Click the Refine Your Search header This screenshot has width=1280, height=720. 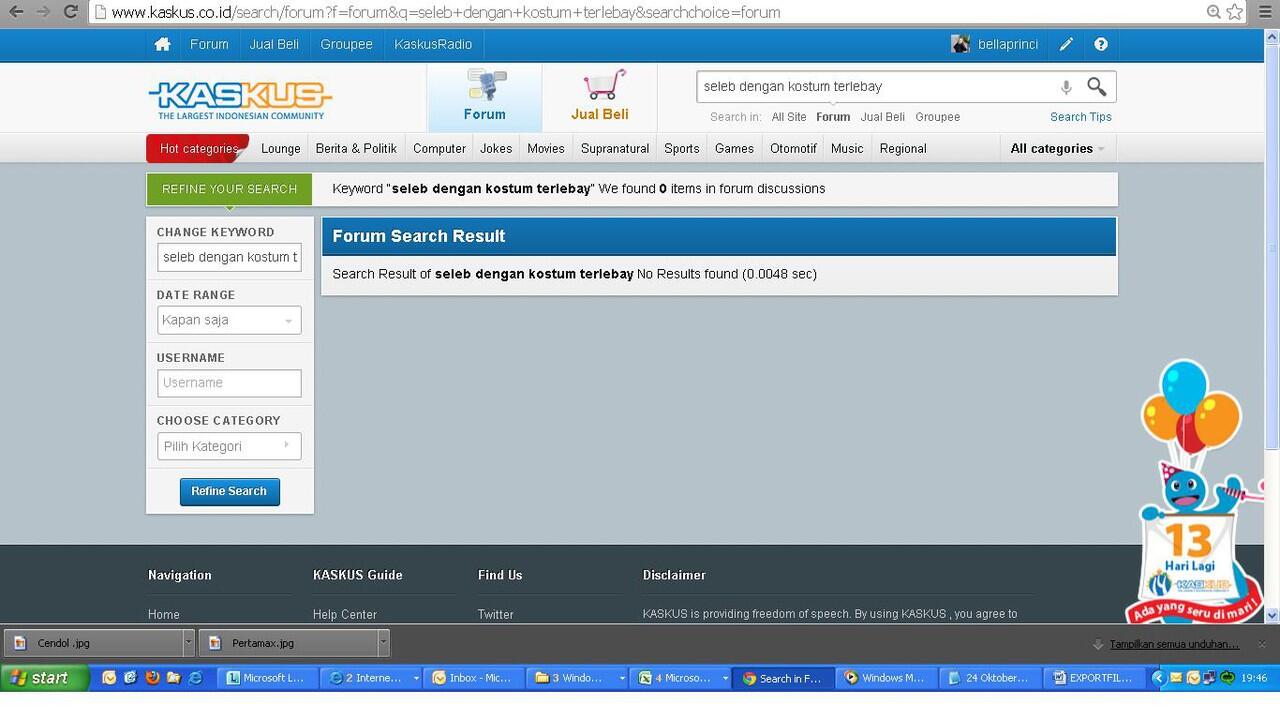point(229,189)
